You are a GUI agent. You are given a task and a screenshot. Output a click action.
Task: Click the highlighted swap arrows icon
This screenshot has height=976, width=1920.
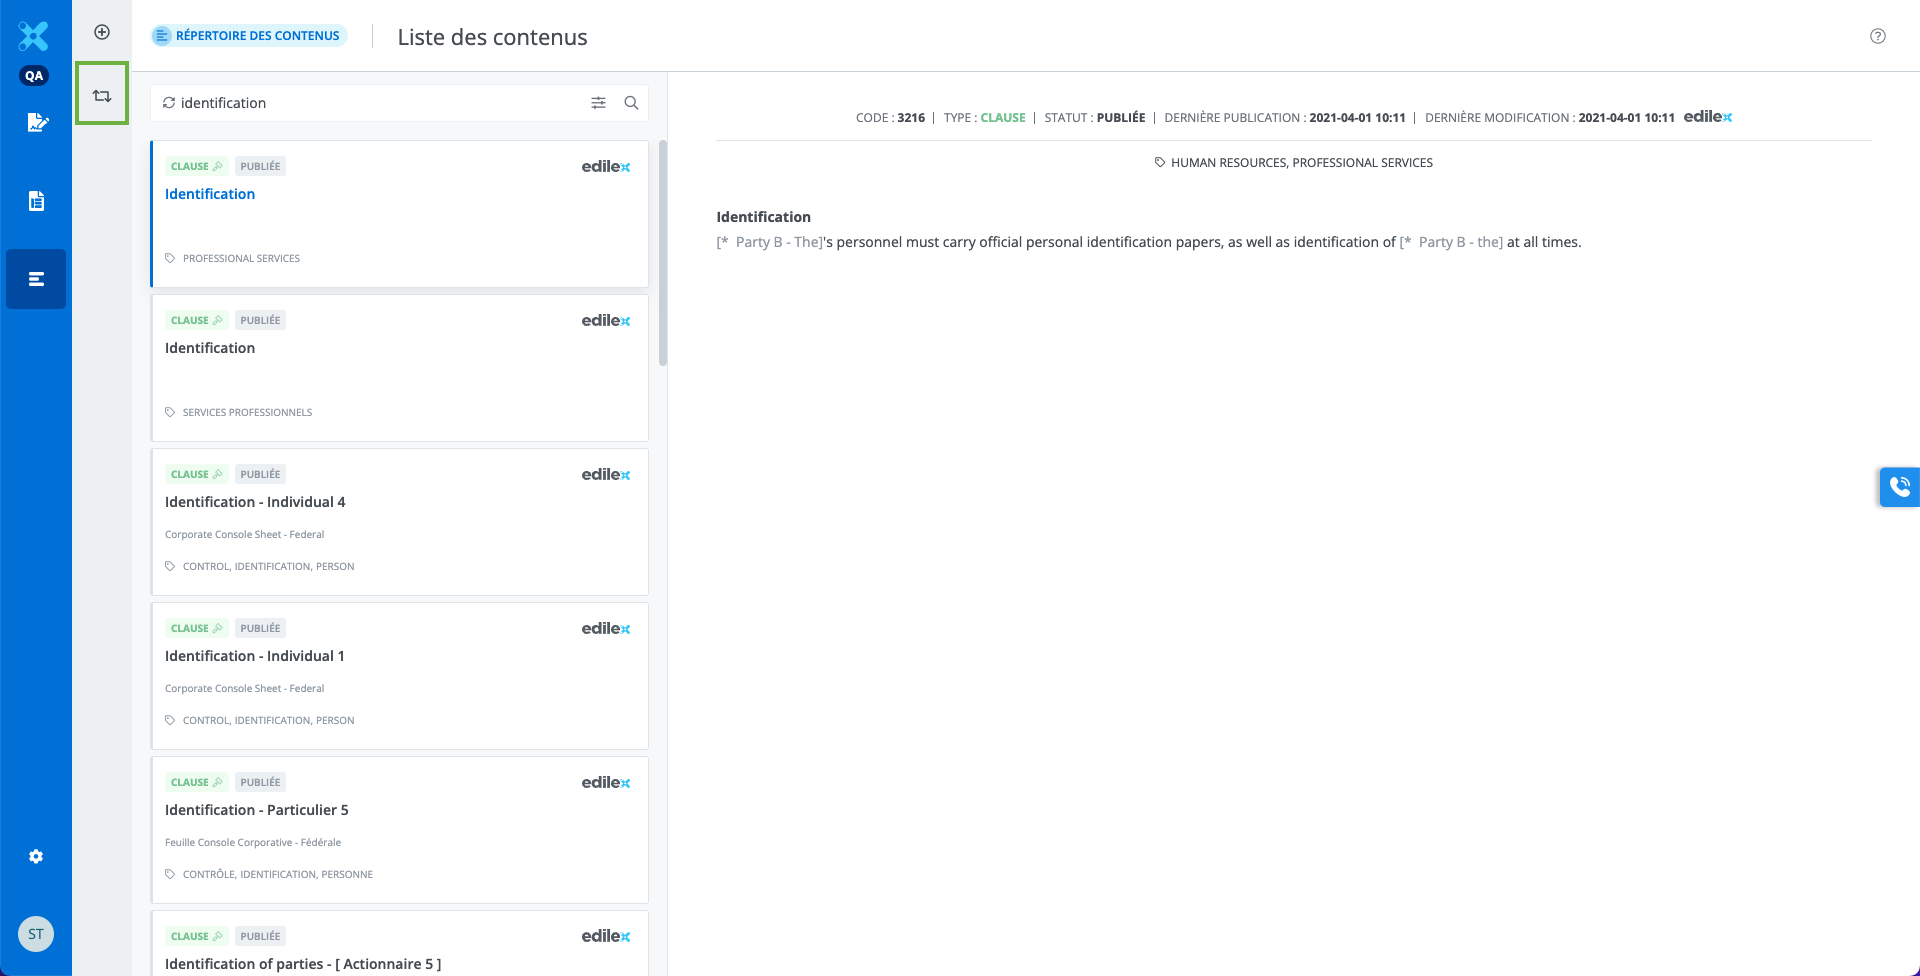pos(102,96)
